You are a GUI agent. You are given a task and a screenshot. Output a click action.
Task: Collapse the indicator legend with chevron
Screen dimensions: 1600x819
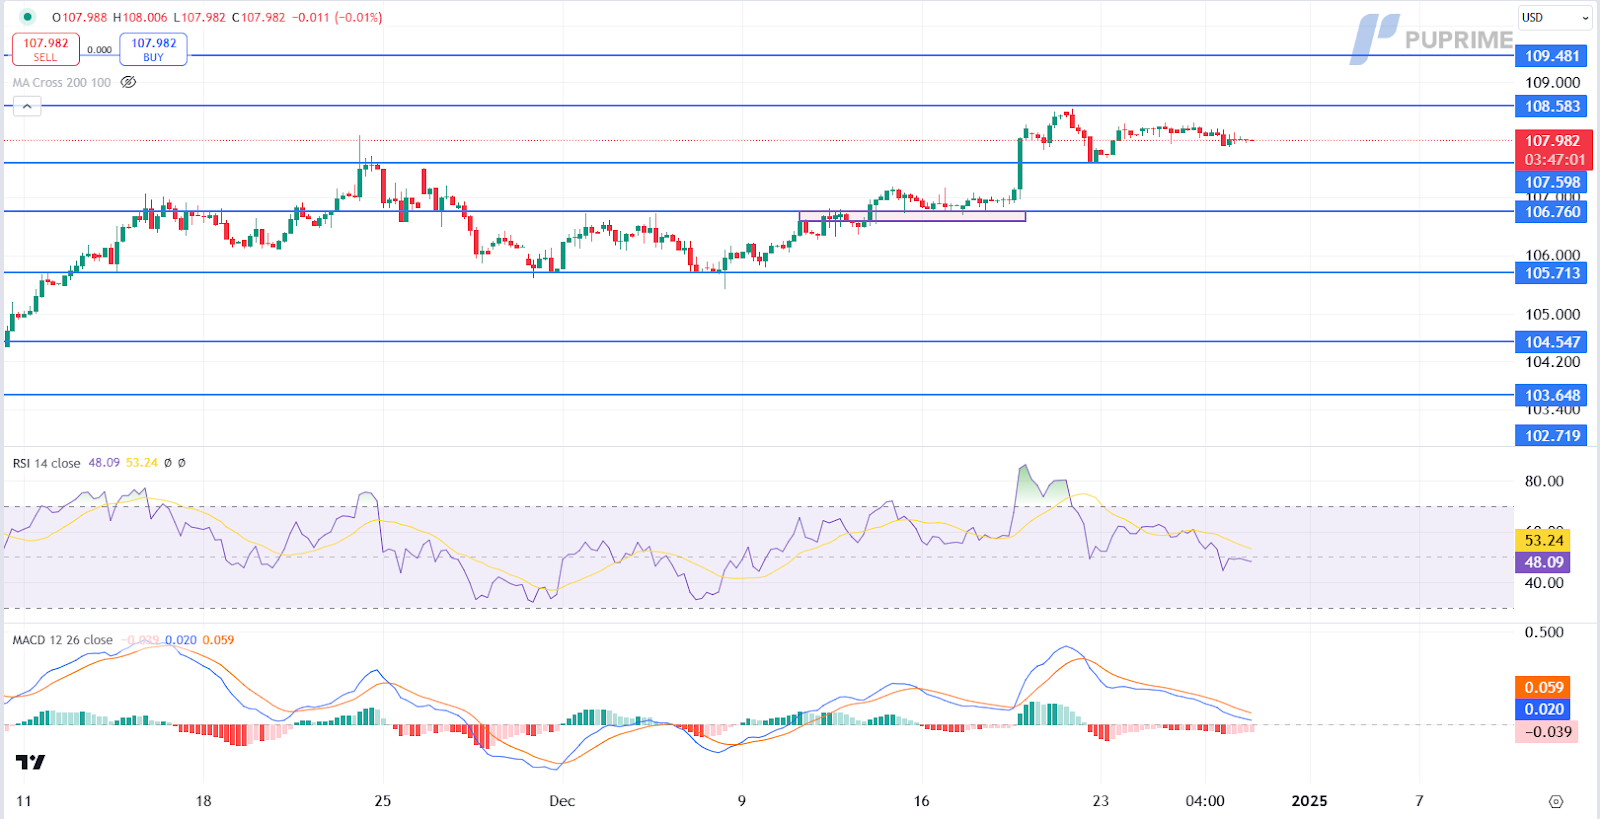[x=27, y=106]
